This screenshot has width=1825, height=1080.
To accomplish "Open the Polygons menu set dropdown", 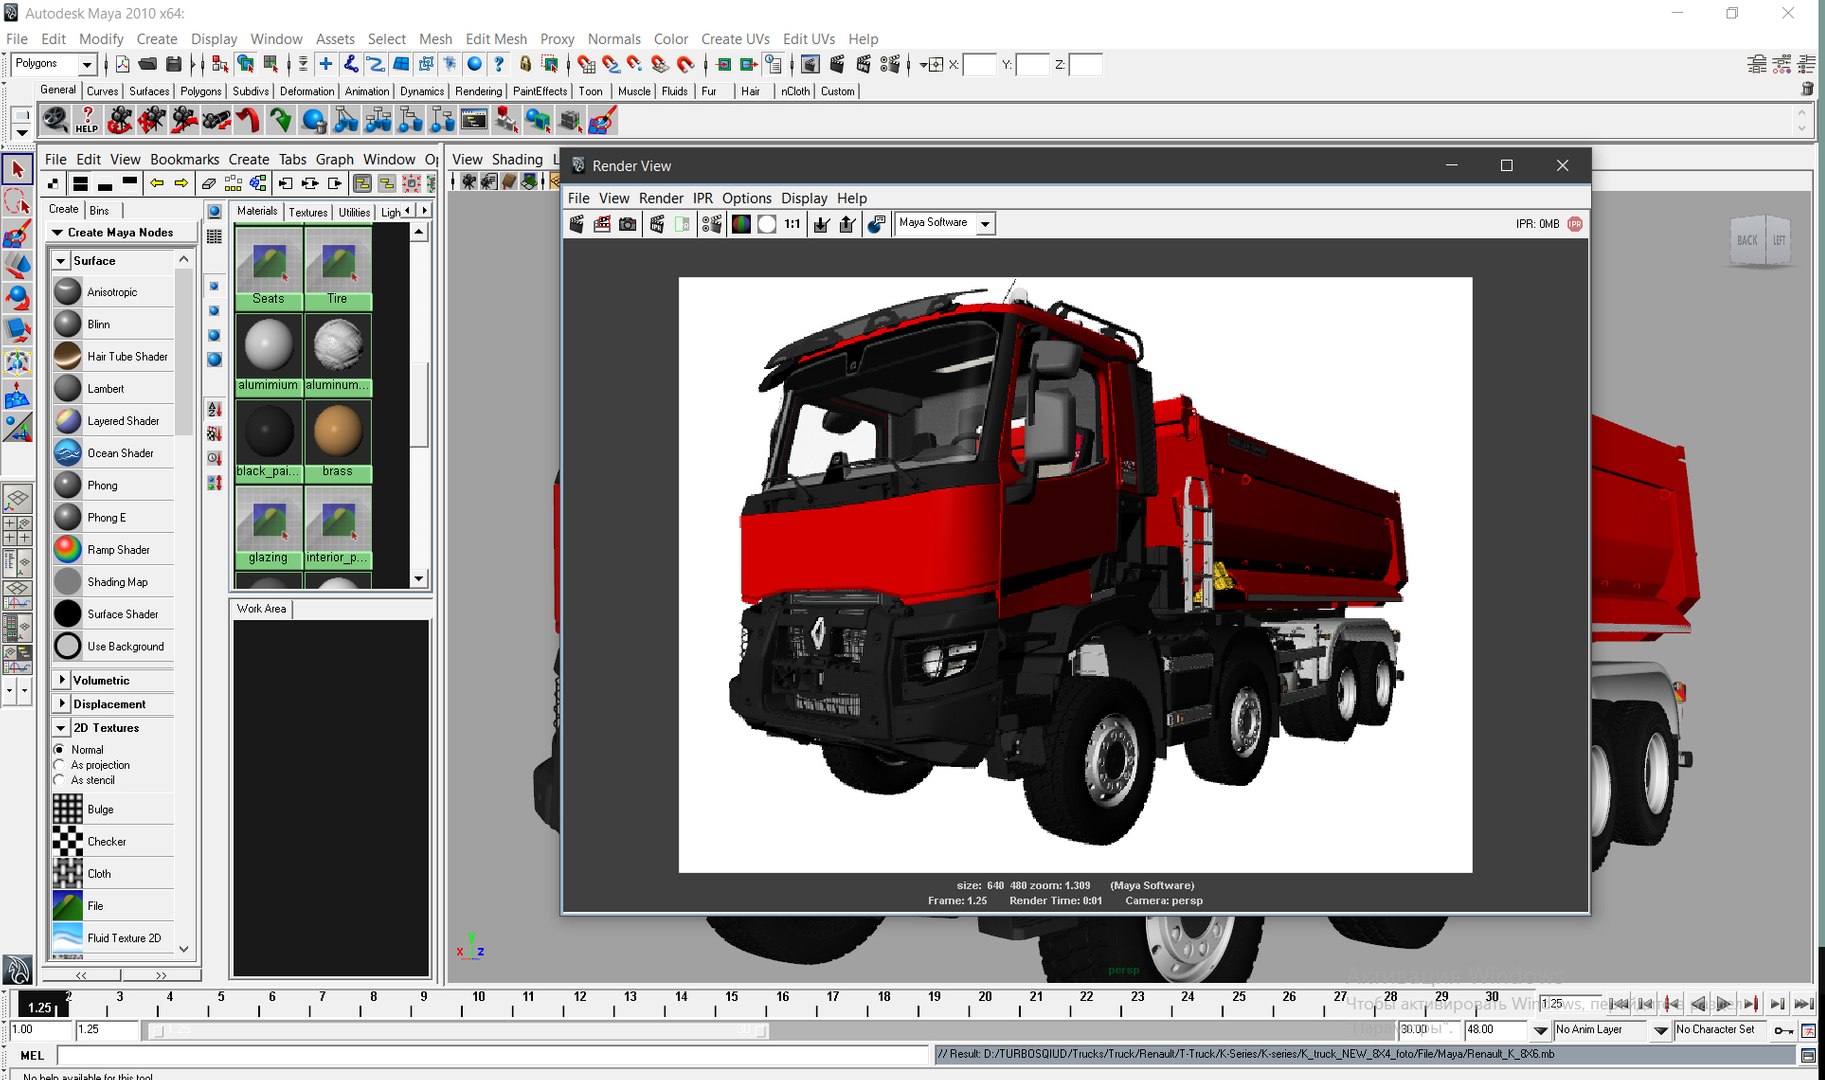I will coord(87,64).
